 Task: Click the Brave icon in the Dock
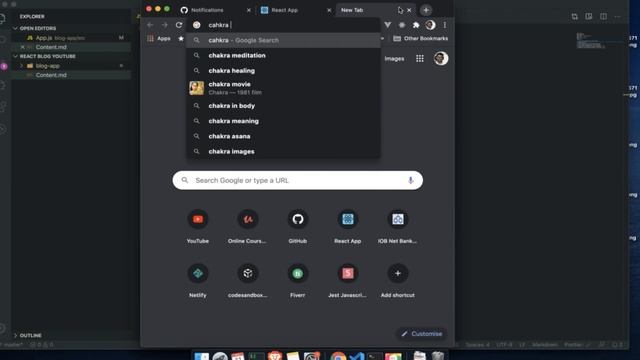coord(275,356)
